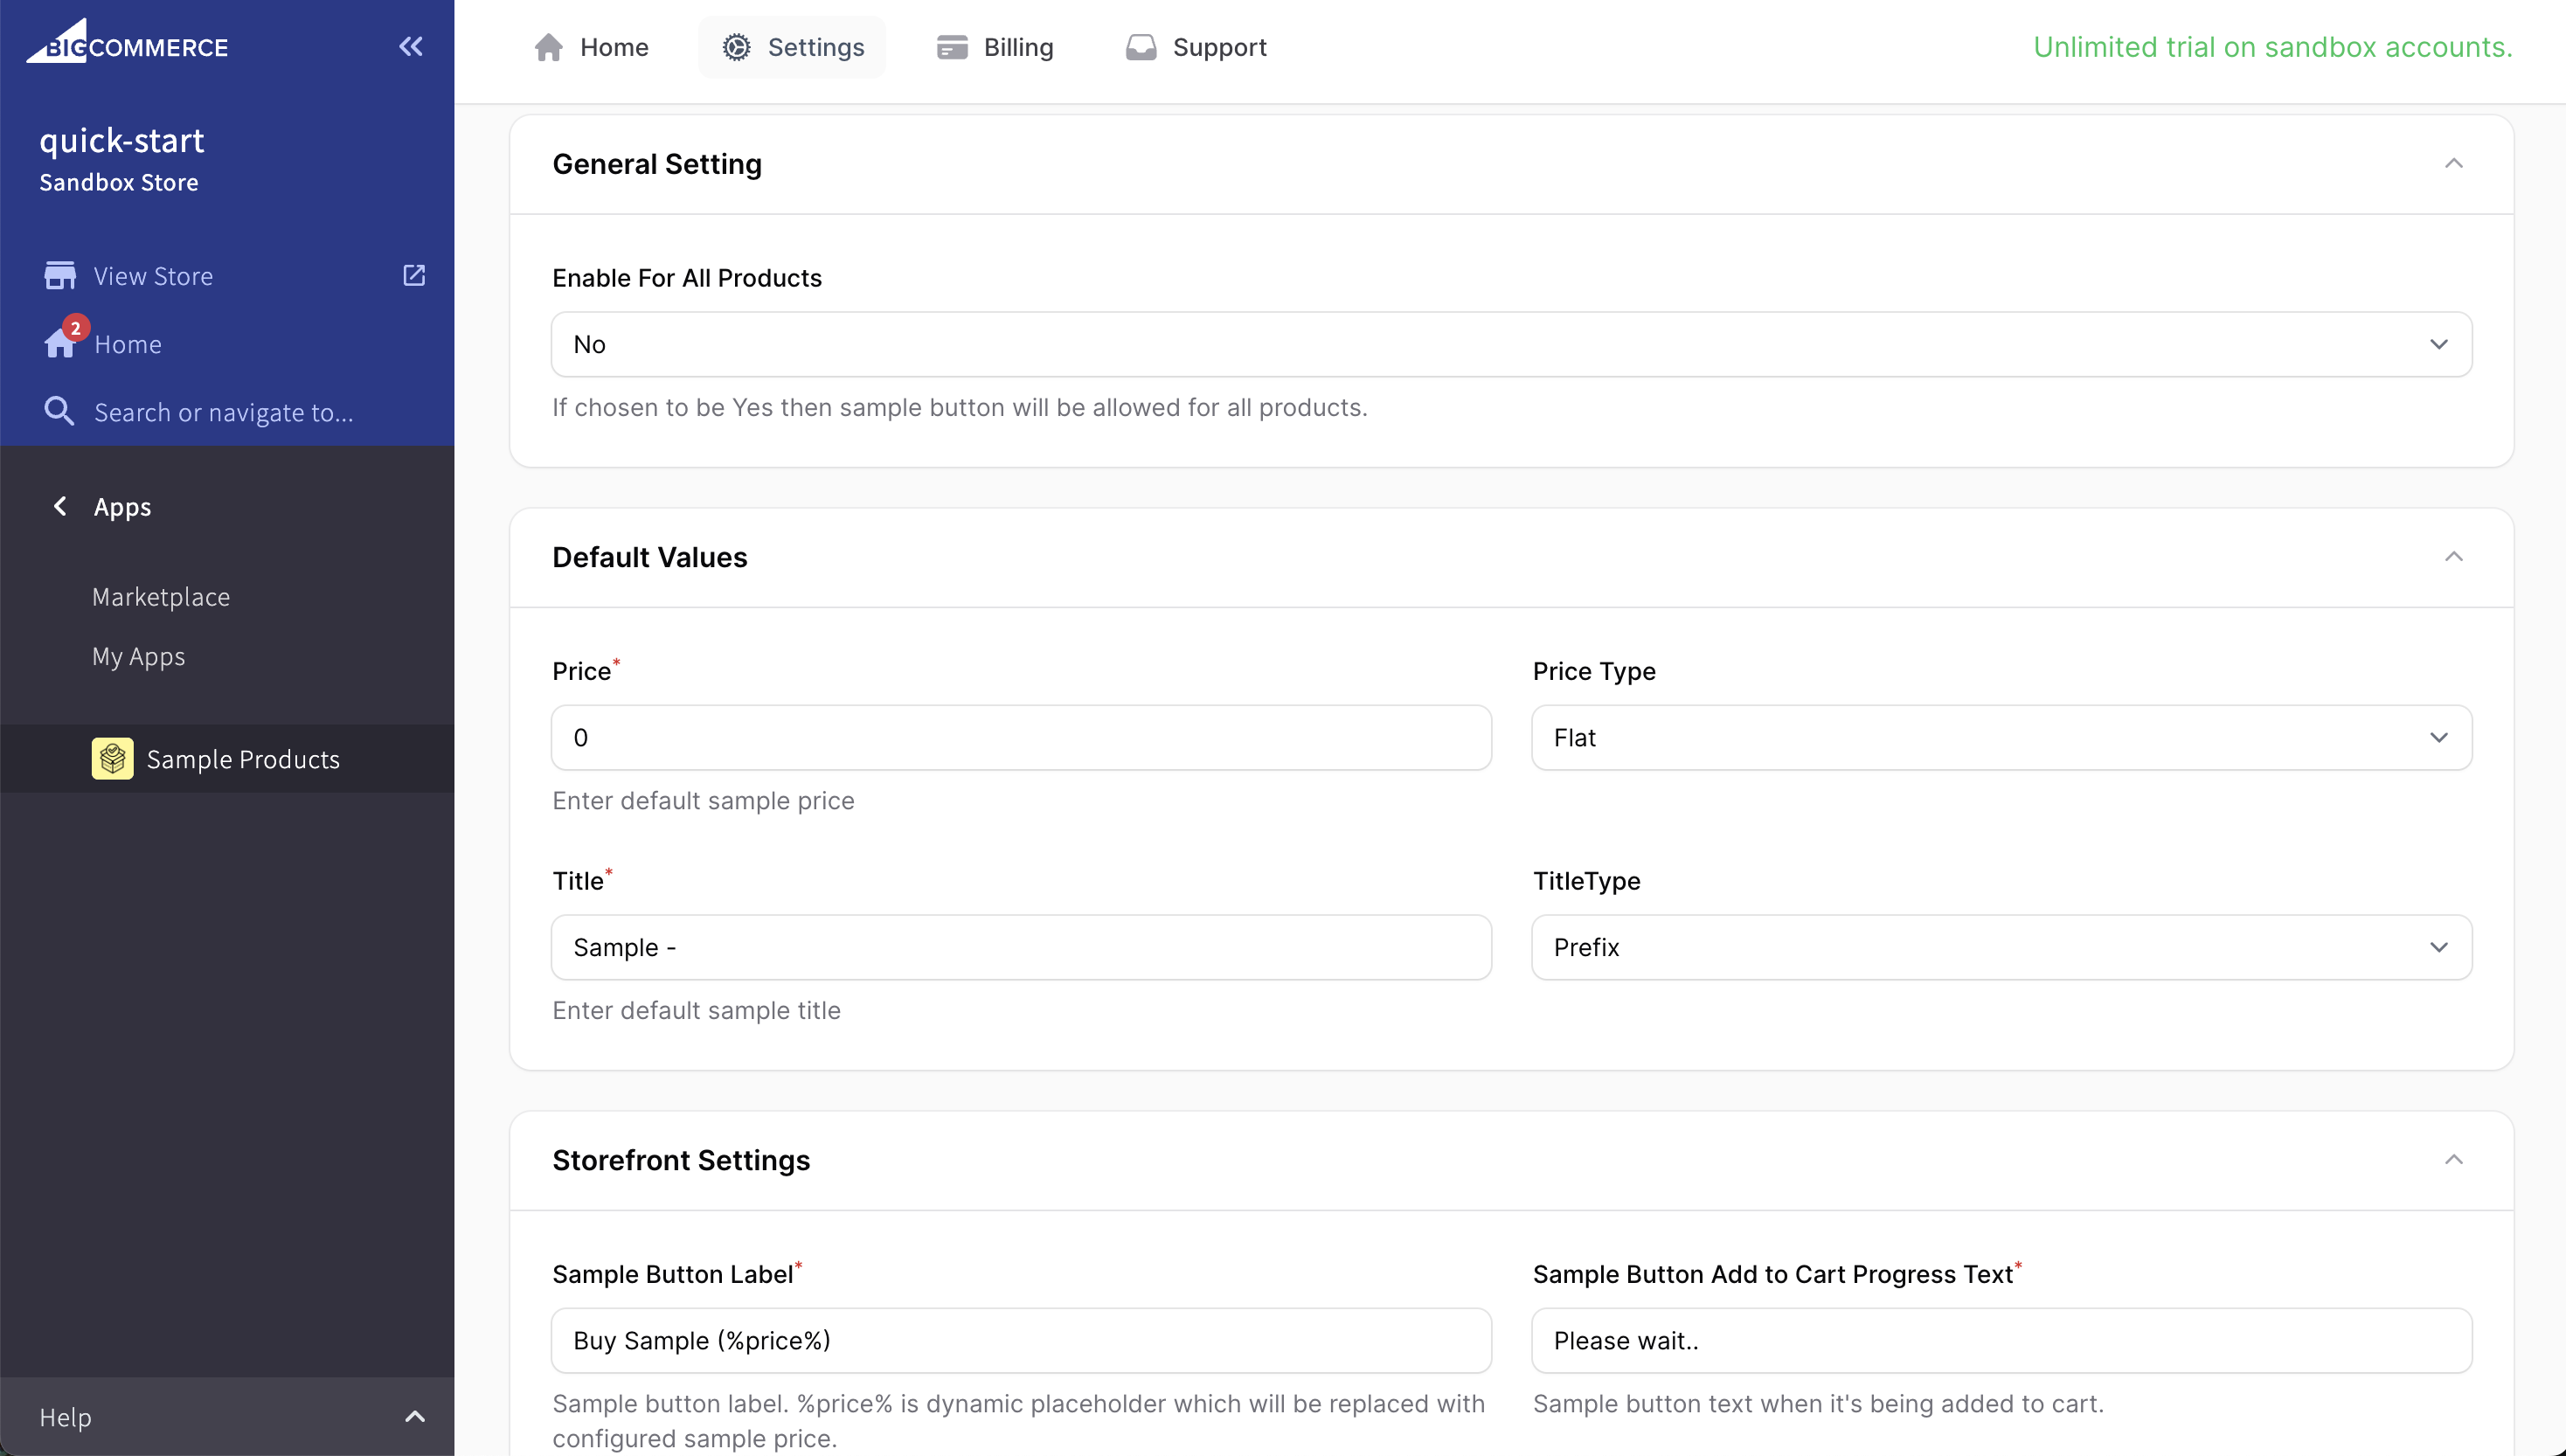Open store in new tab external-link icon
Screen dimensions: 2566x1456
tap(414, 275)
